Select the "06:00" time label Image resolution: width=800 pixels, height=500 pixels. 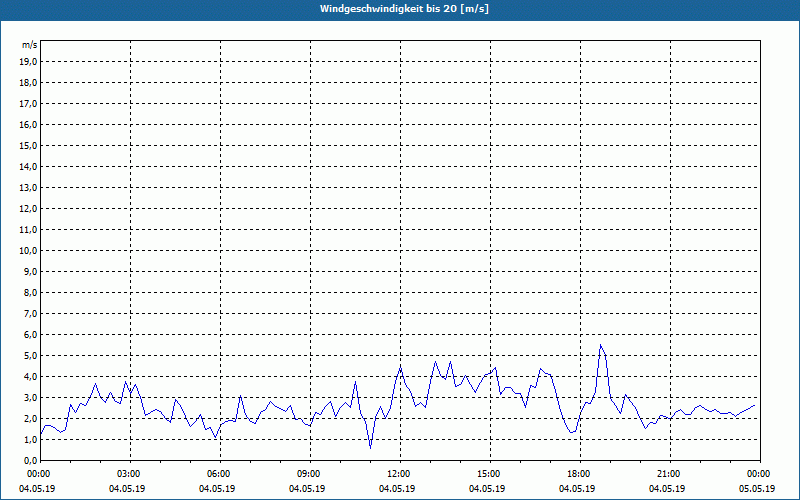(x=220, y=474)
